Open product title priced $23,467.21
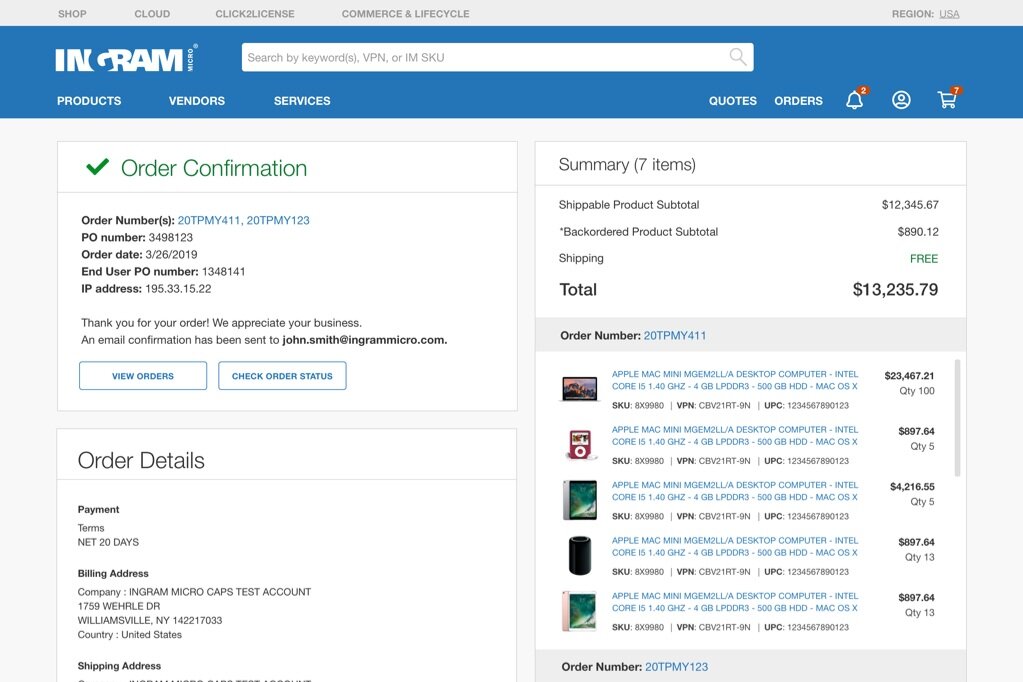Viewport: 1023px width, 682px height. click(735, 380)
